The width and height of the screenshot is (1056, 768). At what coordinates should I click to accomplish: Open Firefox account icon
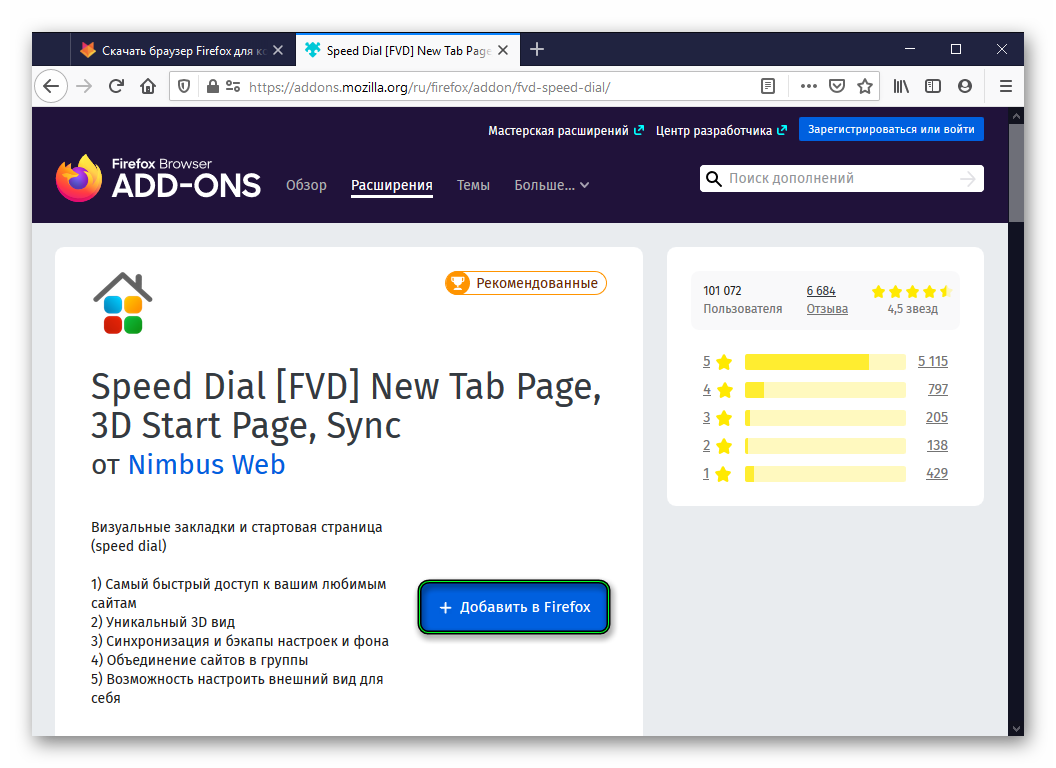[x=965, y=86]
